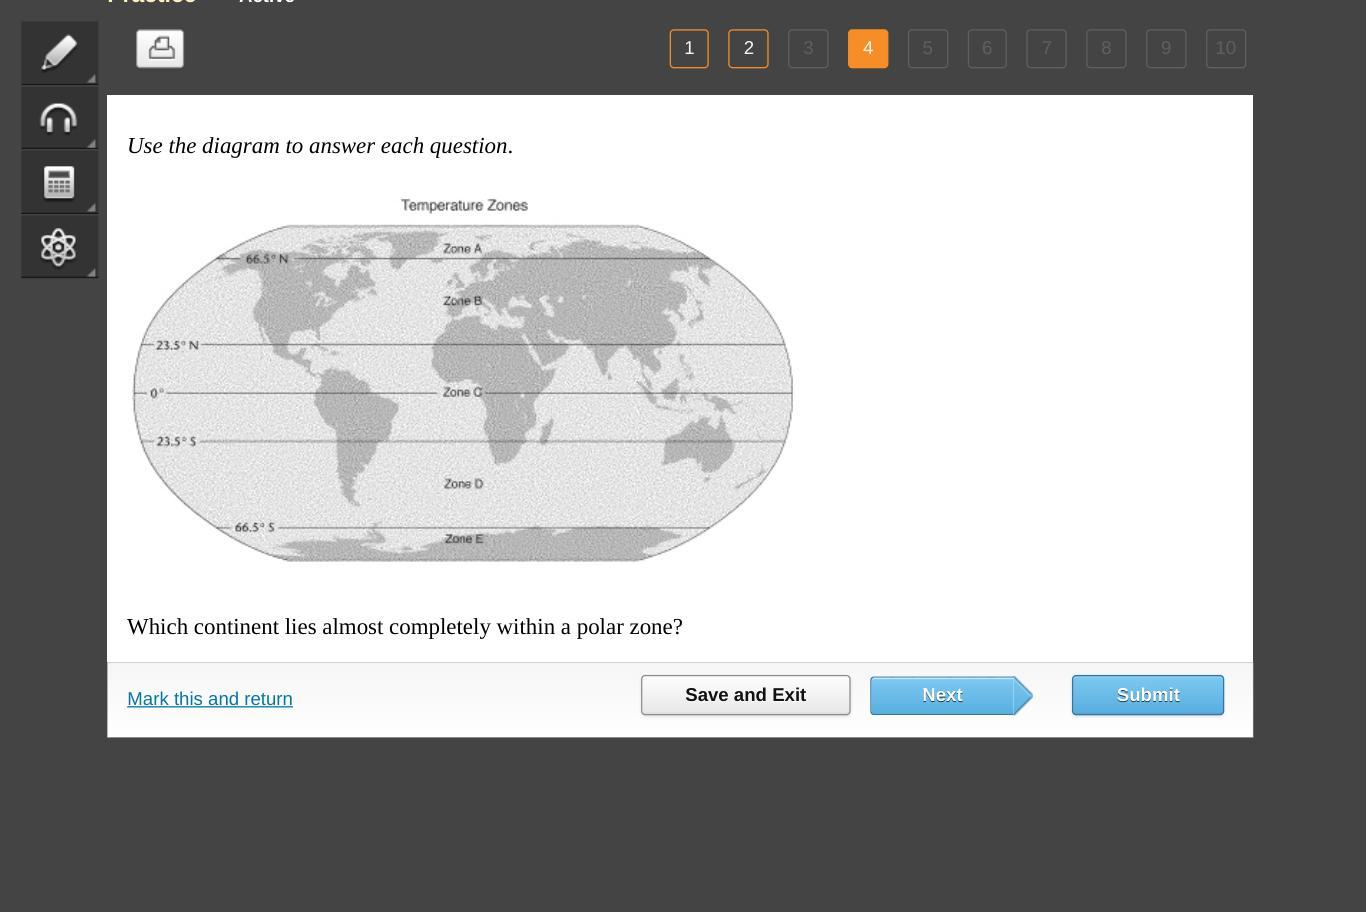Select current question 4 tab
This screenshot has height=912, width=1366.
868,48
